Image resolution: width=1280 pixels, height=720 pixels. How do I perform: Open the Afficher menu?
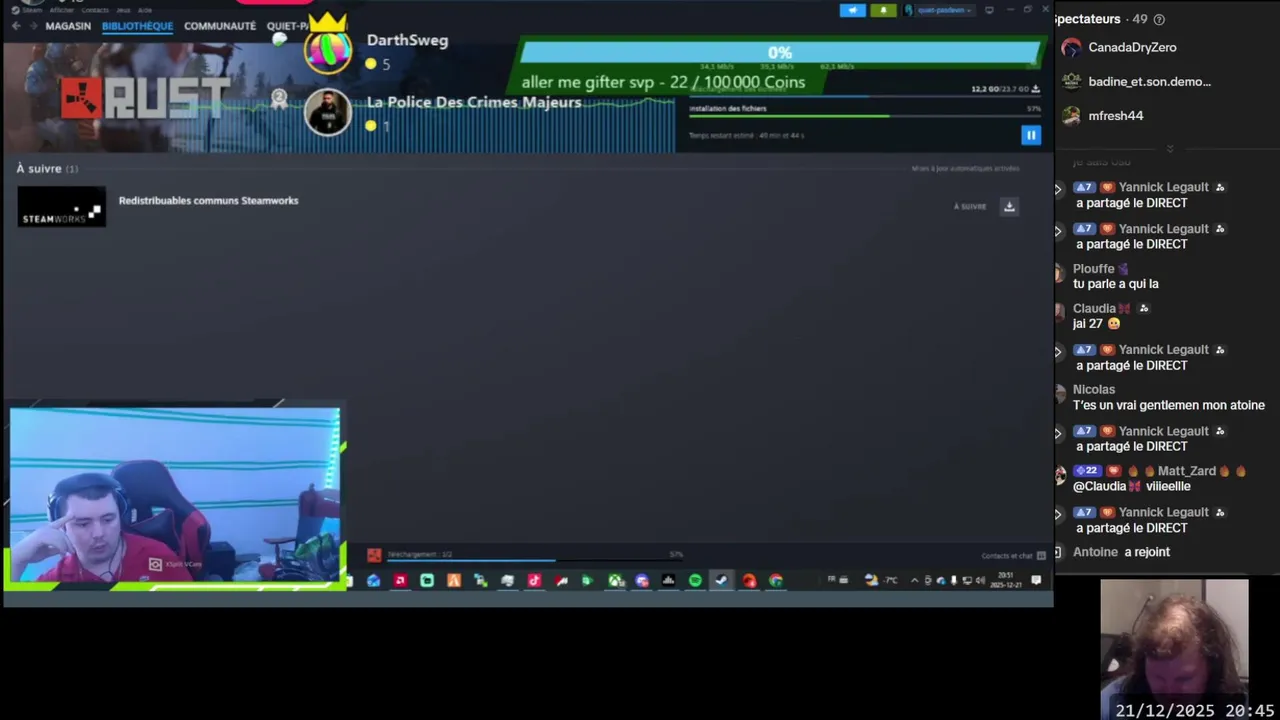(x=62, y=10)
